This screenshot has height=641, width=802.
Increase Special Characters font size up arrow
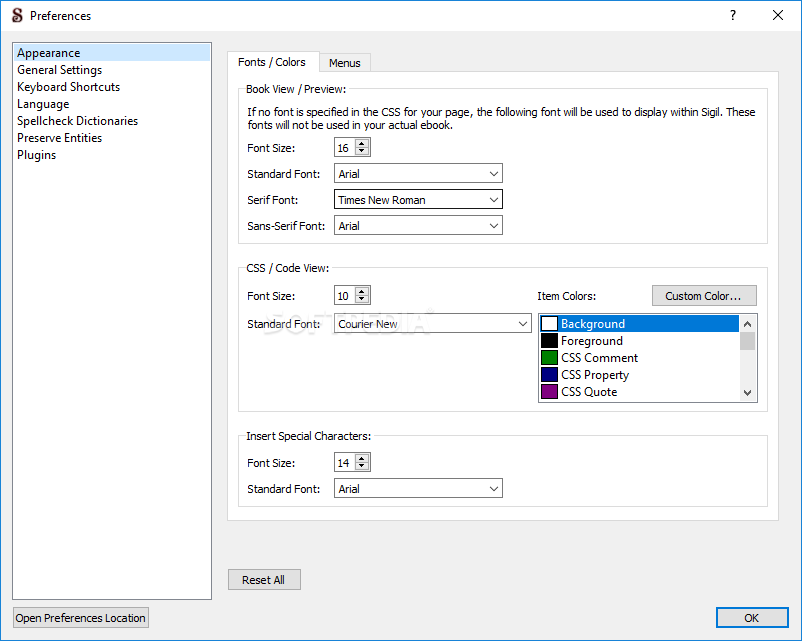(362, 458)
